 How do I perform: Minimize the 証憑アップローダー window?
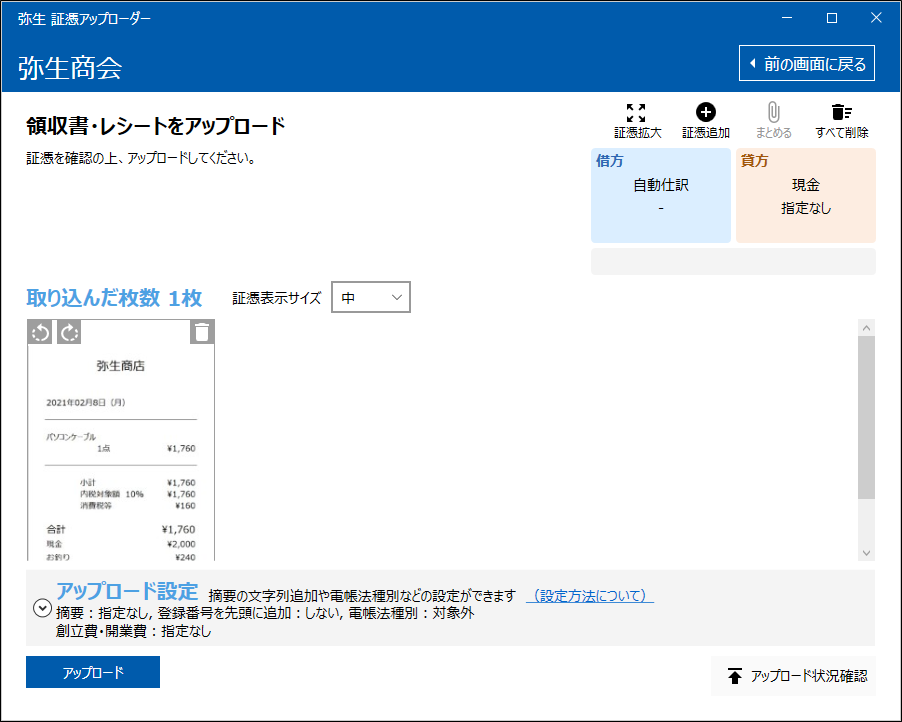tap(788, 18)
